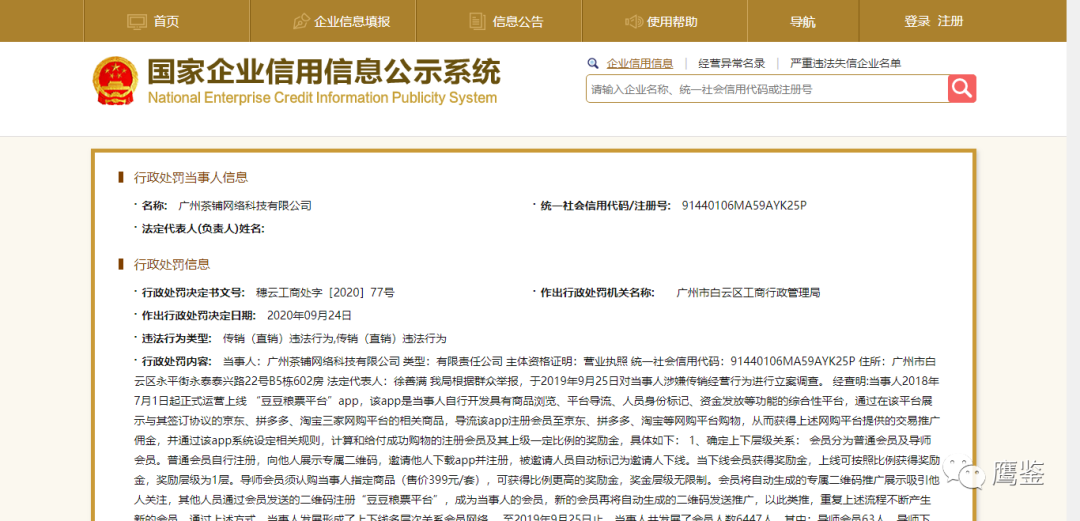1080x521 pixels.
Task: Click the 行政处罚当事人信息 section heading
Action: pos(191,177)
